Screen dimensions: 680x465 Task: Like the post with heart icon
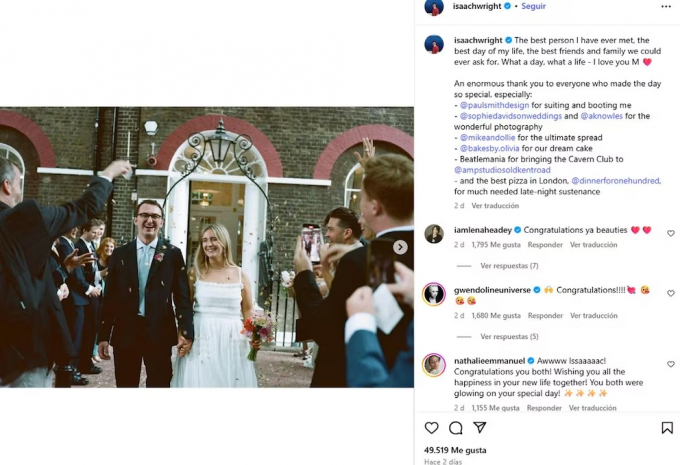click(x=432, y=428)
